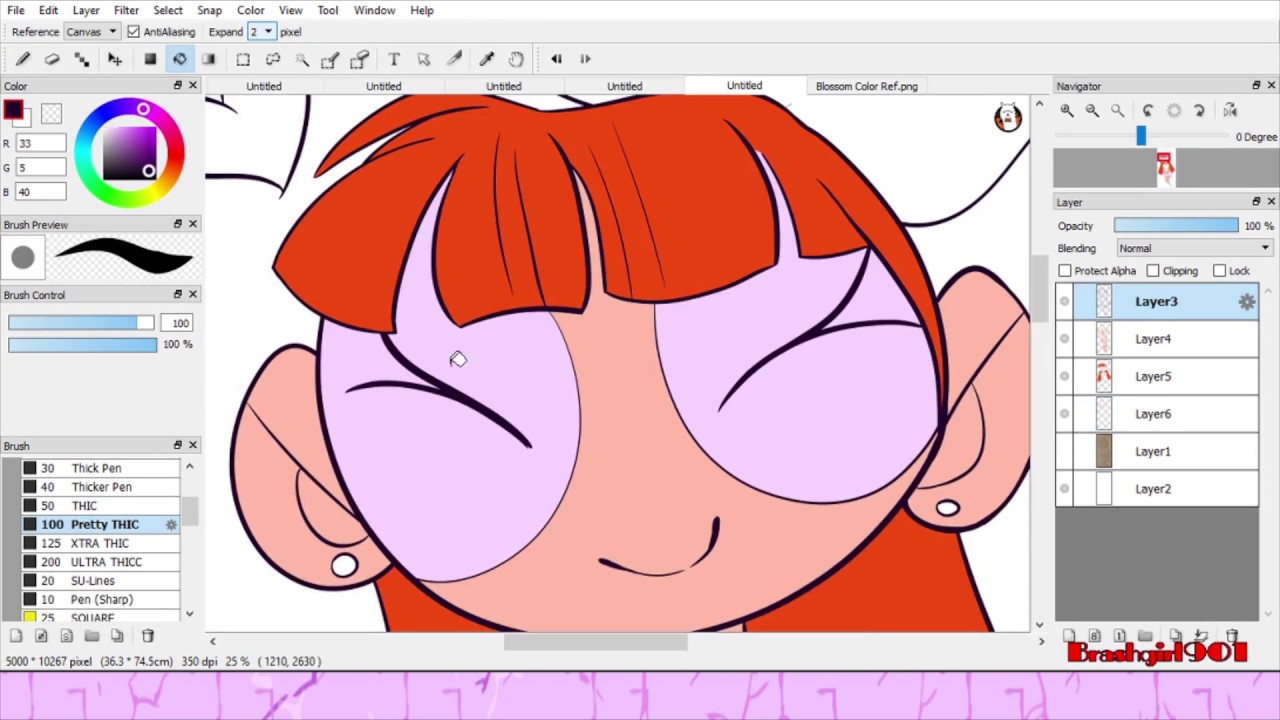Viewport: 1280px width, 720px height.
Task: Toggle visibility of Layer6
Action: tap(1064, 414)
